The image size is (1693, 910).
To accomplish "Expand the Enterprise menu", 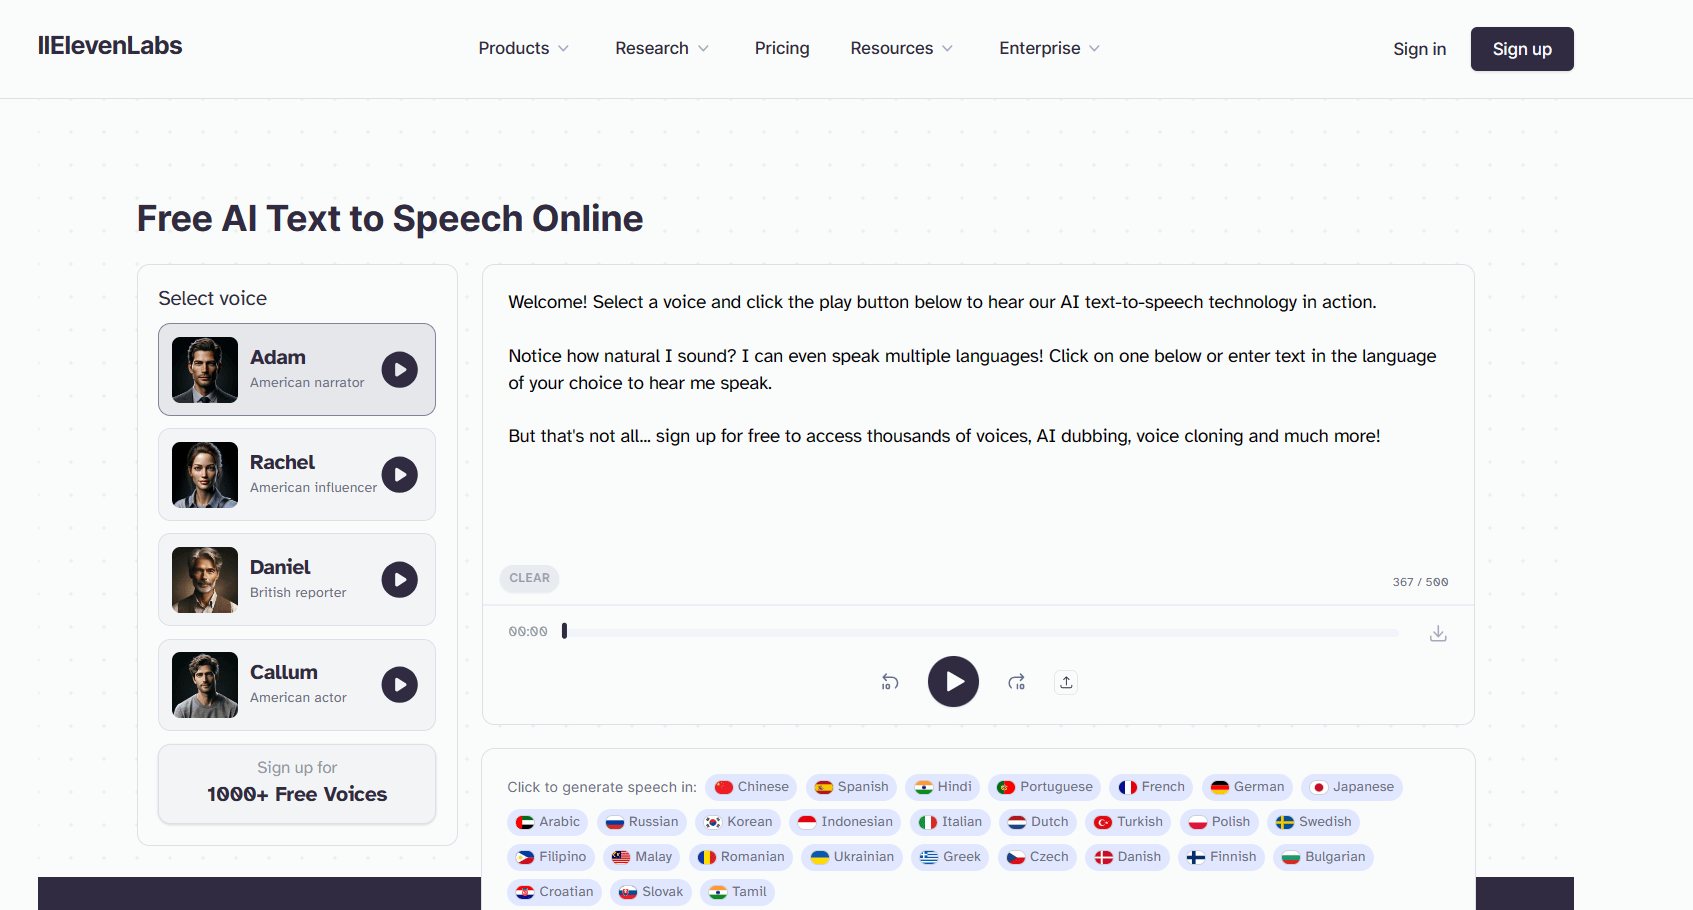I will pyautogui.click(x=1049, y=48).
